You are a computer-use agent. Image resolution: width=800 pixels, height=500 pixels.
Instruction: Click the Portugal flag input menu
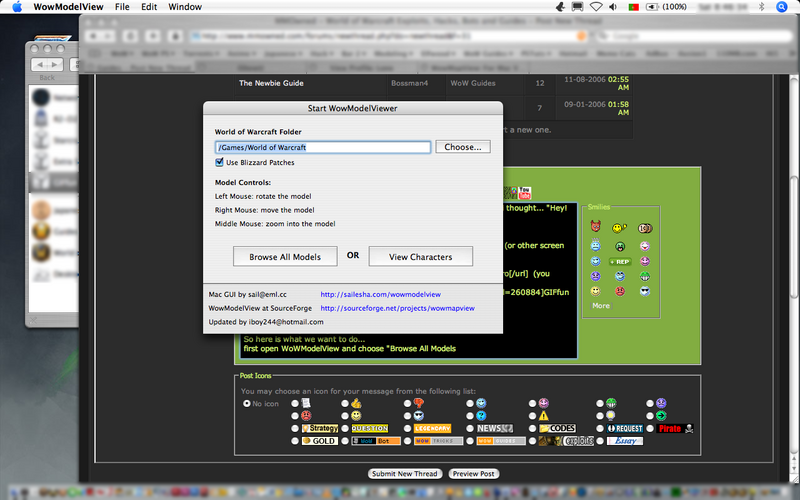coord(634,7)
